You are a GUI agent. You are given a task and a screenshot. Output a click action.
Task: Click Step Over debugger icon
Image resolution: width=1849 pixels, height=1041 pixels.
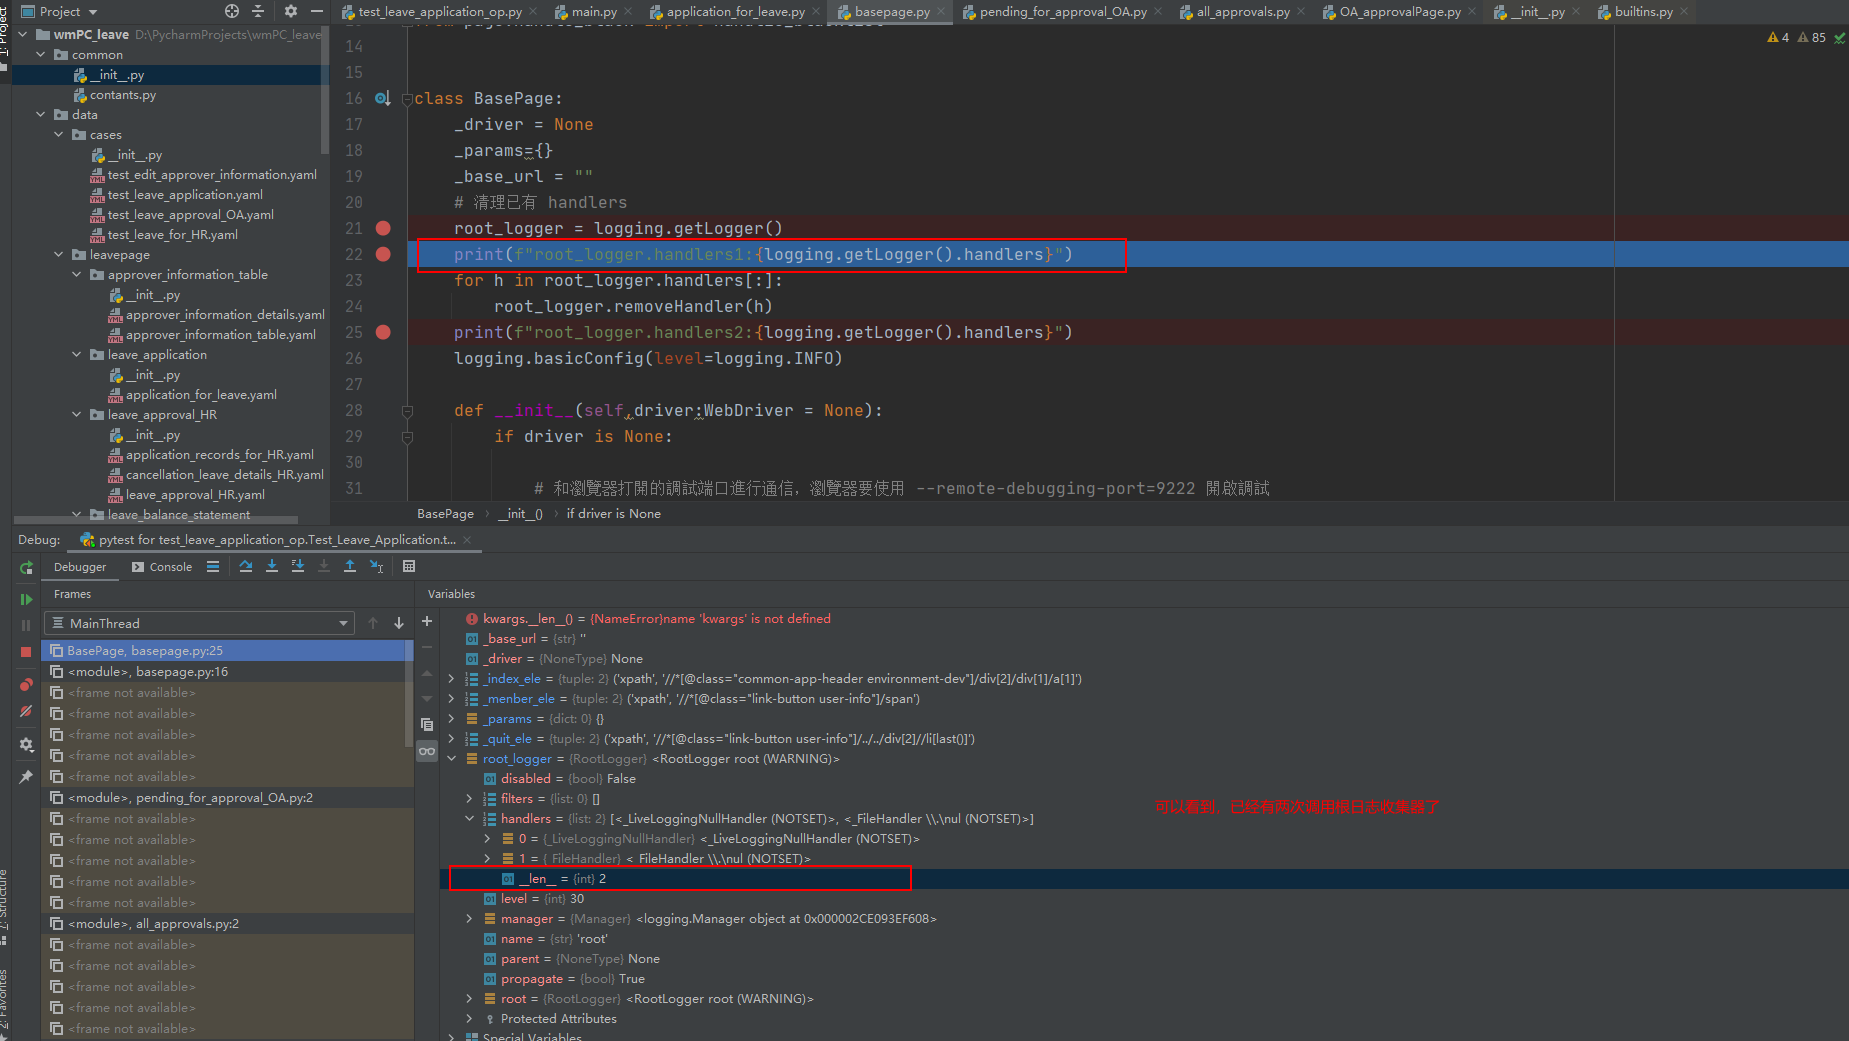[246, 566]
